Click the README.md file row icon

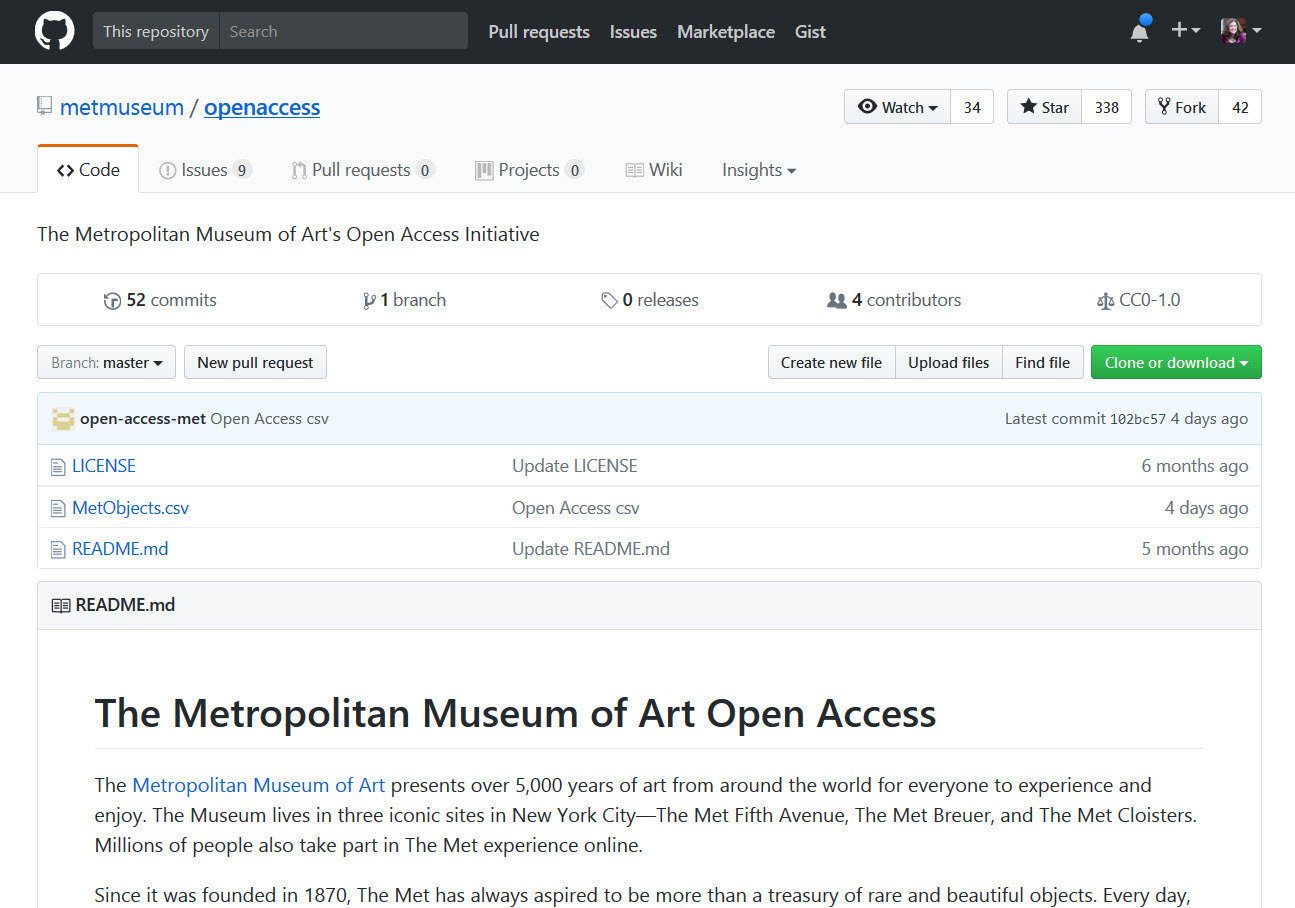click(x=58, y=549)
